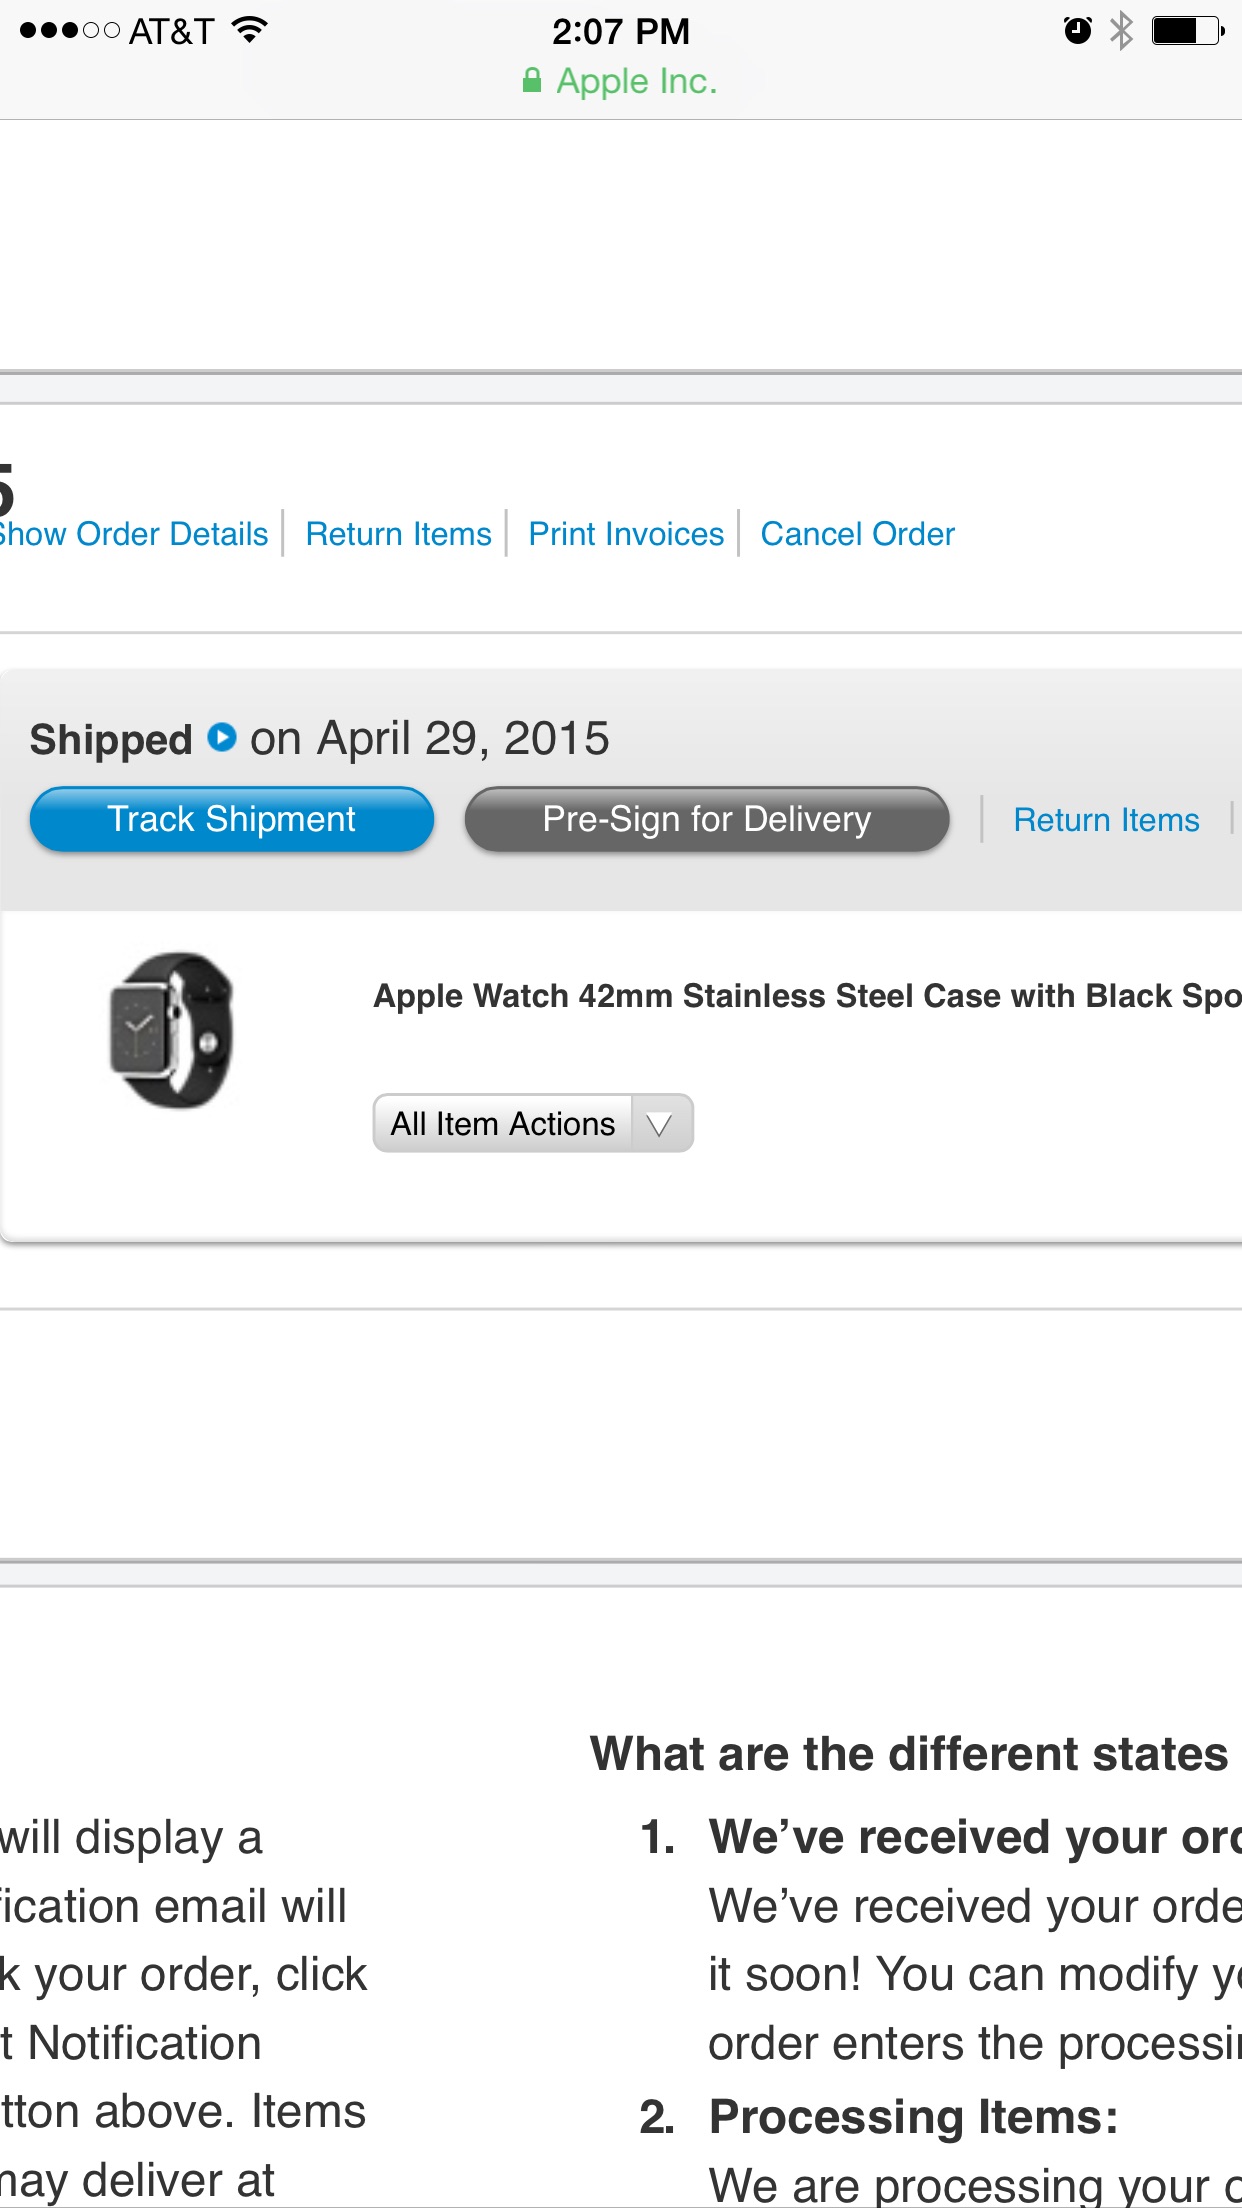
Task: Tap the blue arrow icon beside Shipped
Action: click(222, 738)
